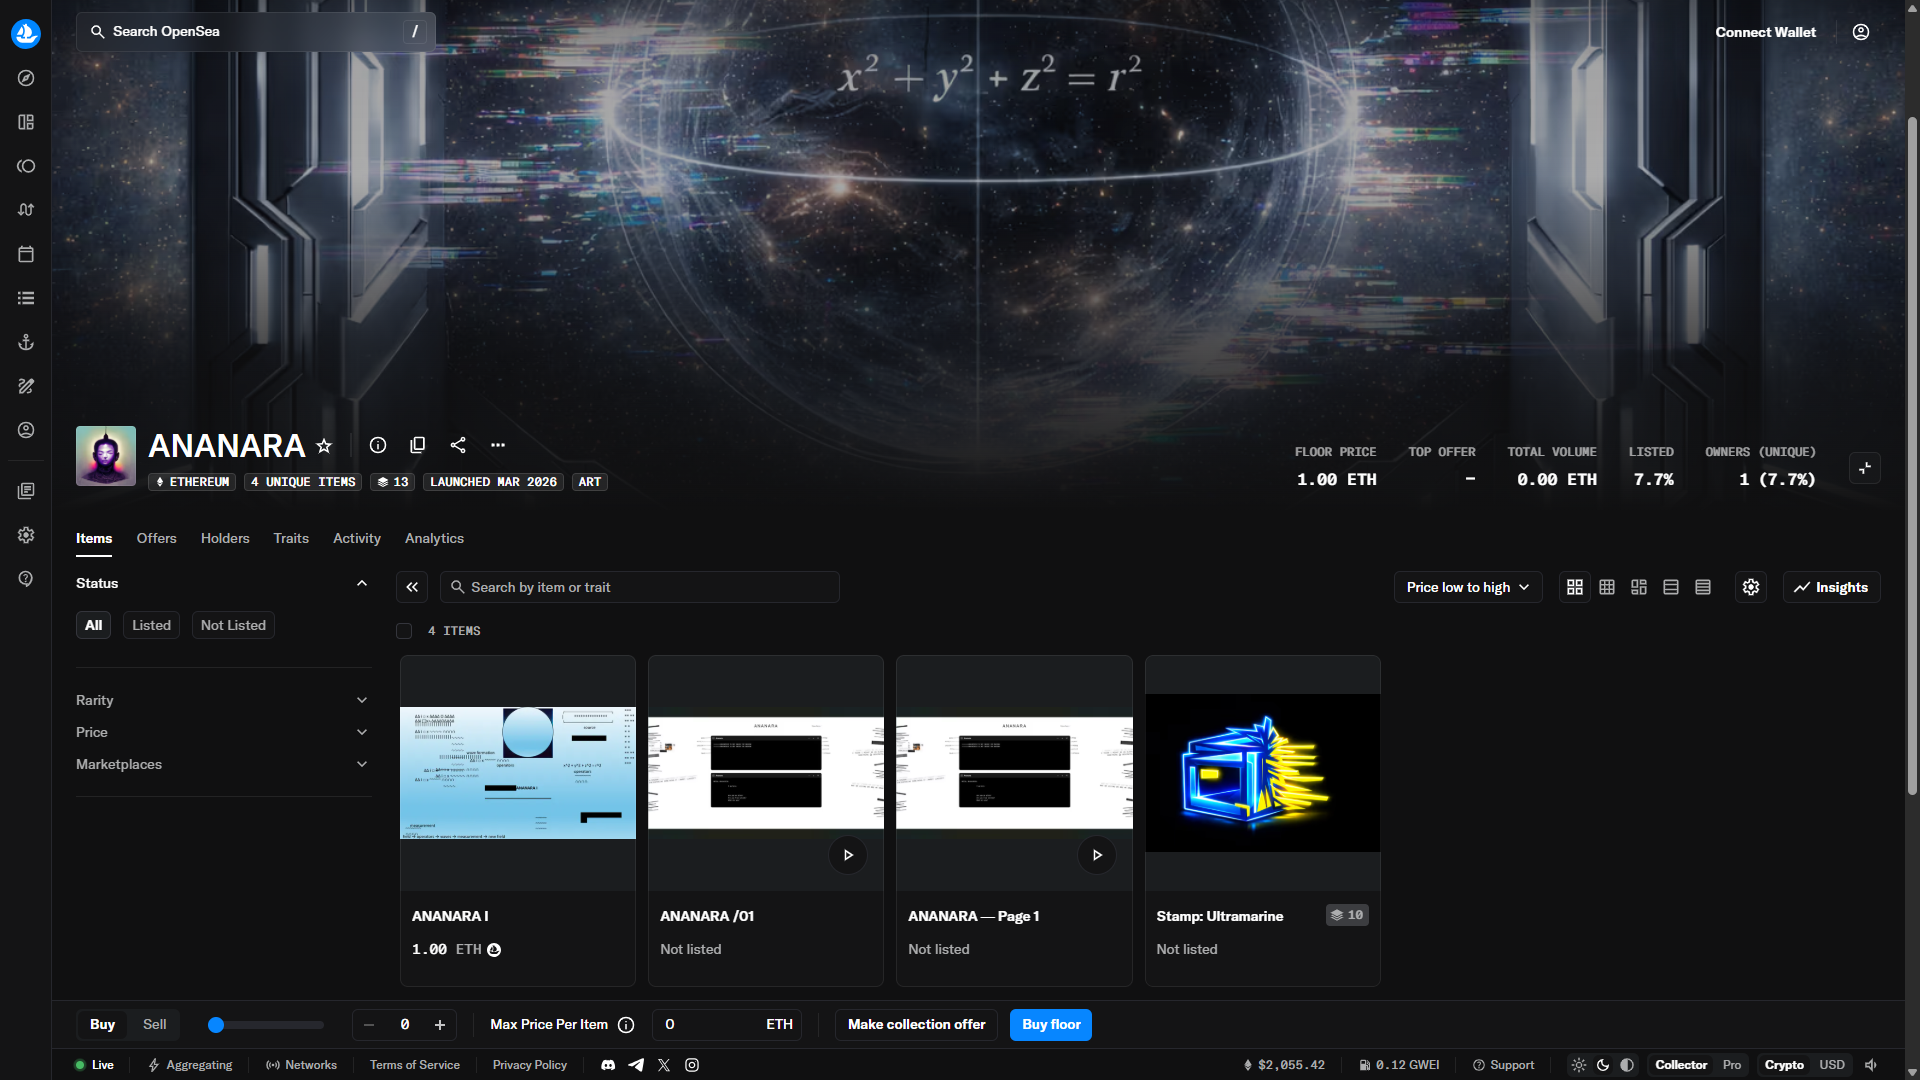Open the Discord icon in footer
Screen dimensions: 1920x1080
click(608, 1065)
